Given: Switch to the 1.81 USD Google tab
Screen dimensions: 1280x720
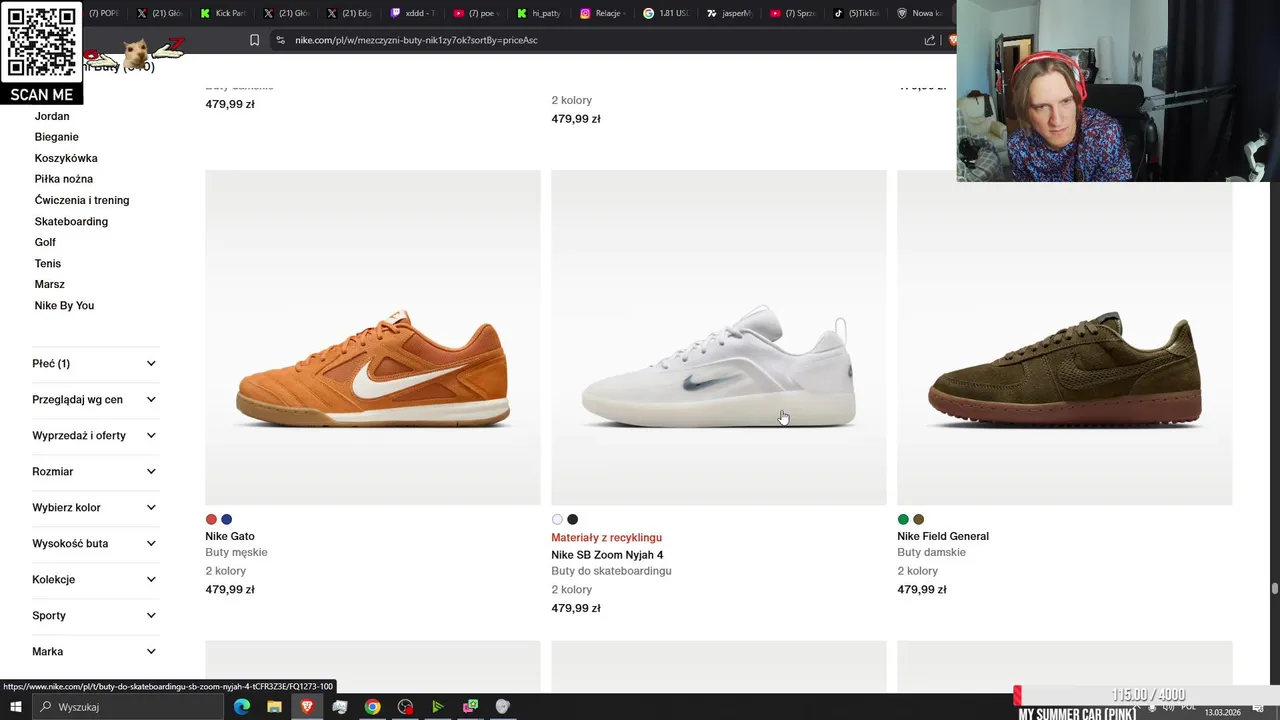Looking at the screenshot, I should coord(666,13).
